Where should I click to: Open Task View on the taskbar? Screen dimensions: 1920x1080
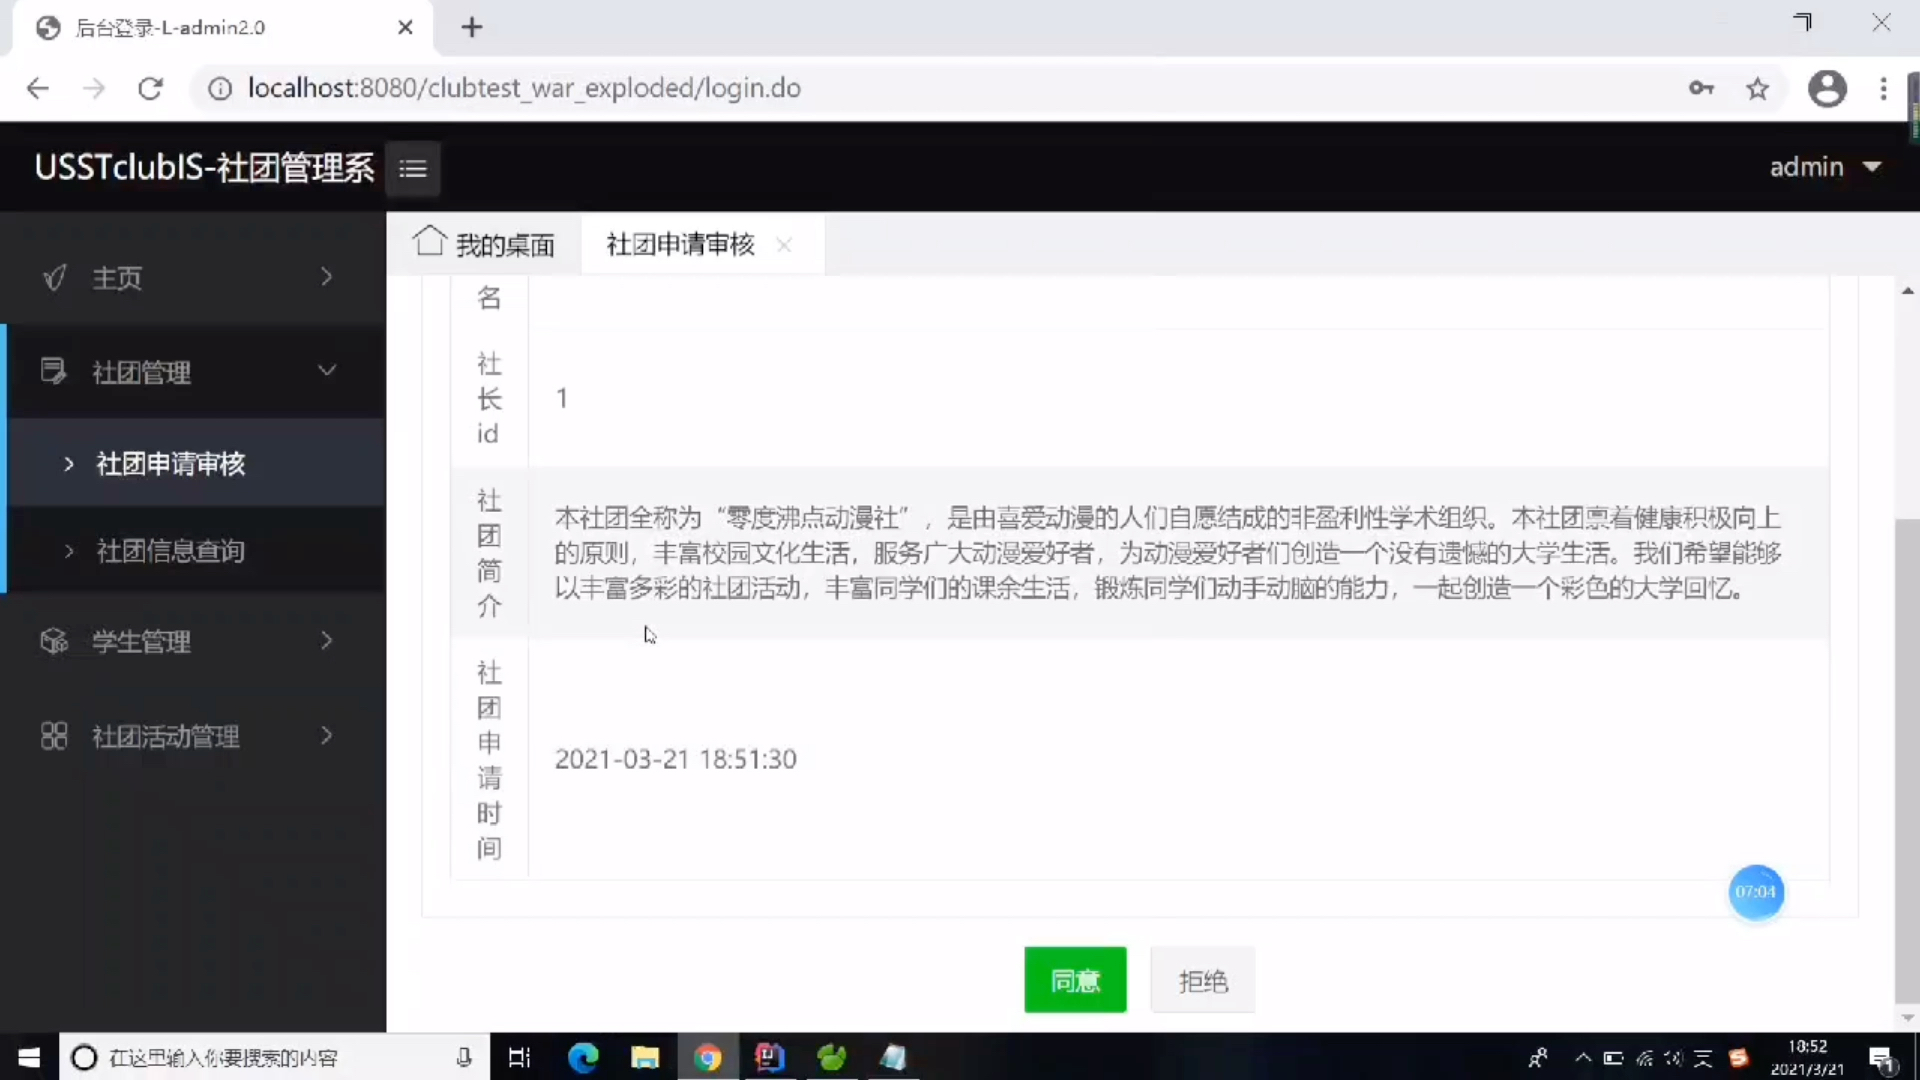(520, 1057)
